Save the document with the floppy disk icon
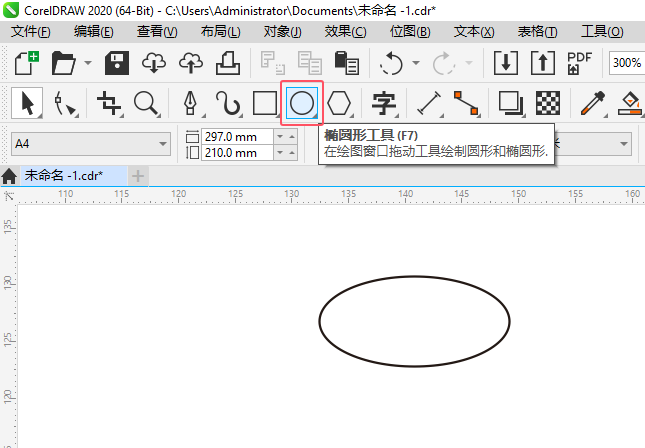 117,63
